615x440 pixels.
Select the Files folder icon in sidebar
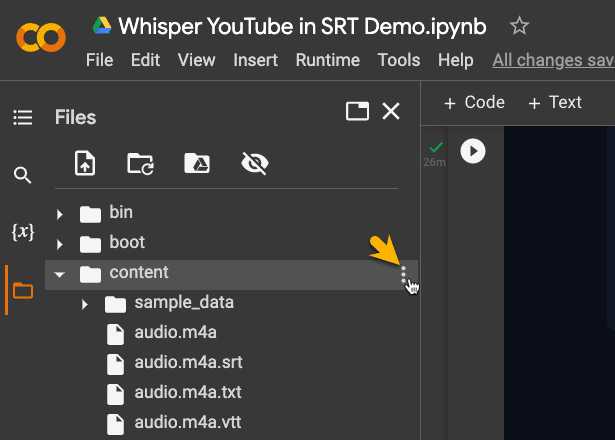pos(23,291)
